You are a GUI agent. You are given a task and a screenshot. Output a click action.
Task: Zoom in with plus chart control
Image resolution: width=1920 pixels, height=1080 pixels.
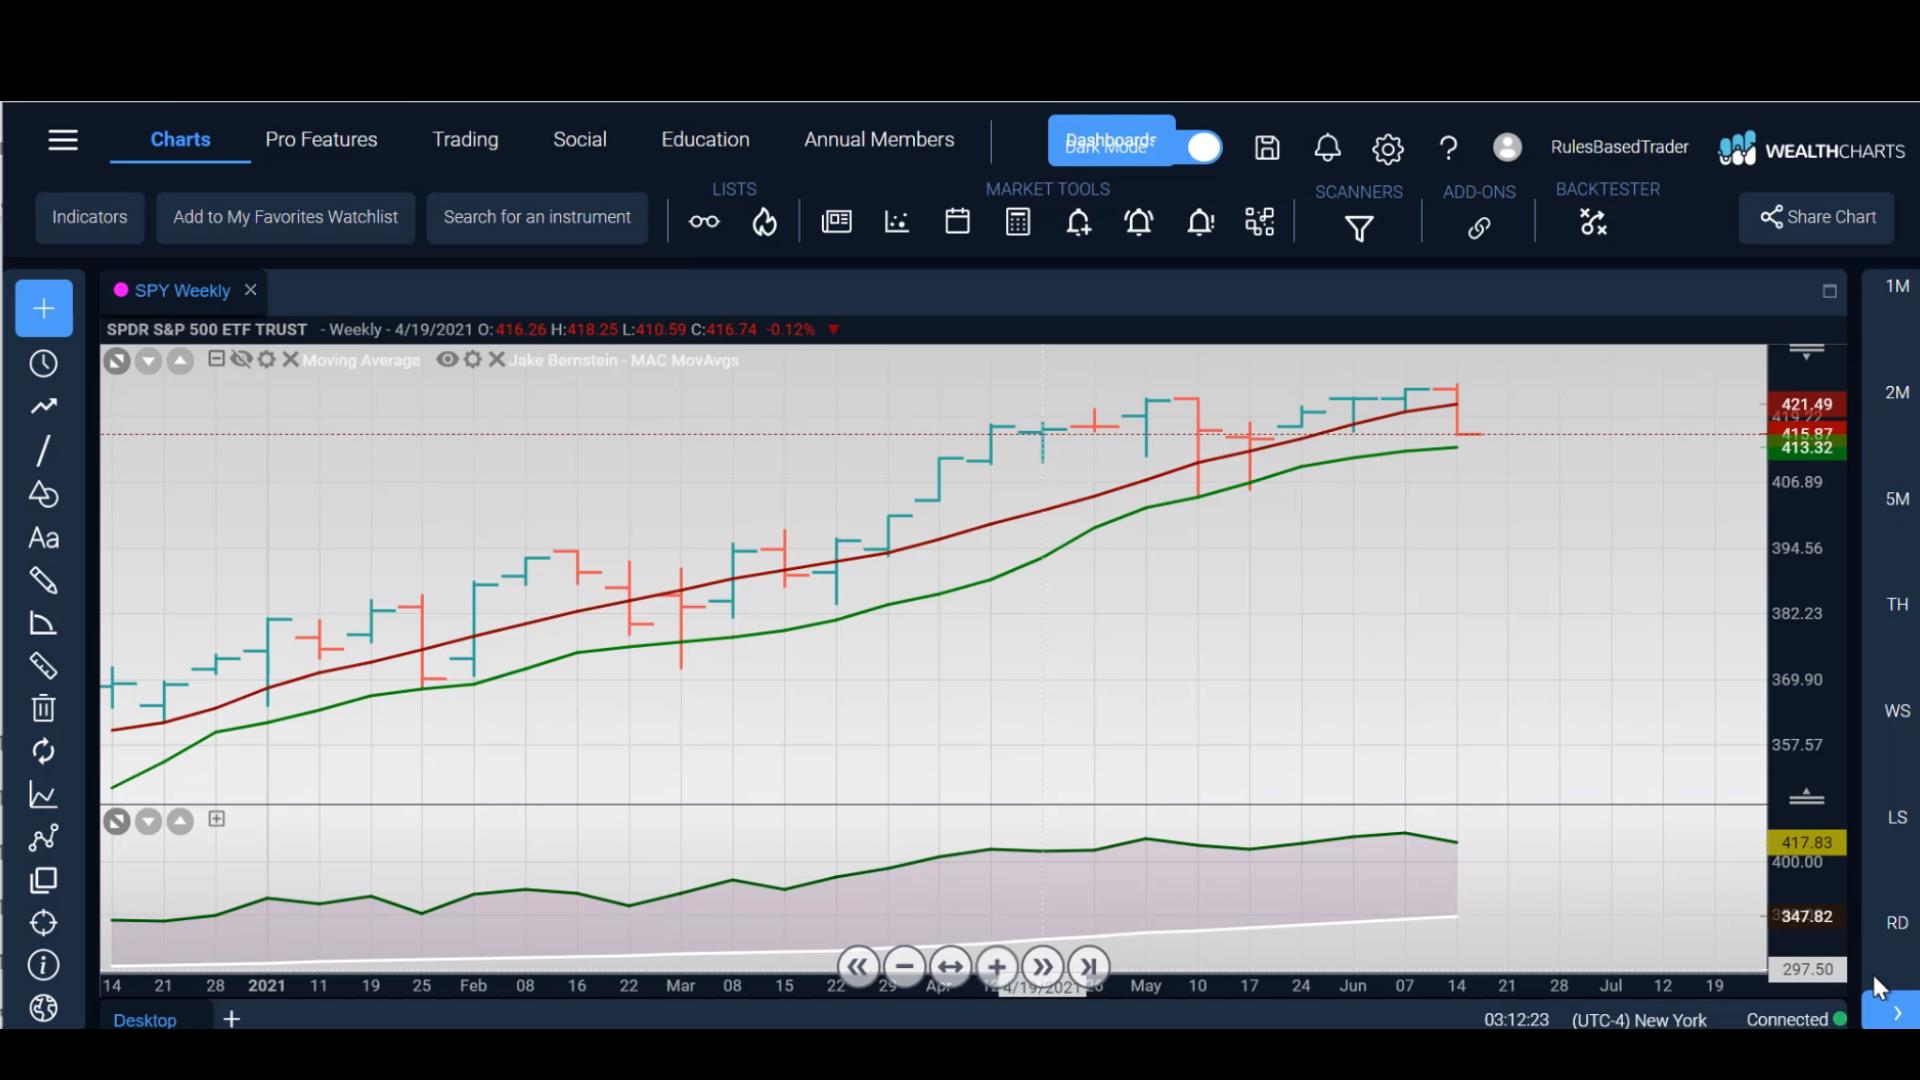click(x=996, y=967)
